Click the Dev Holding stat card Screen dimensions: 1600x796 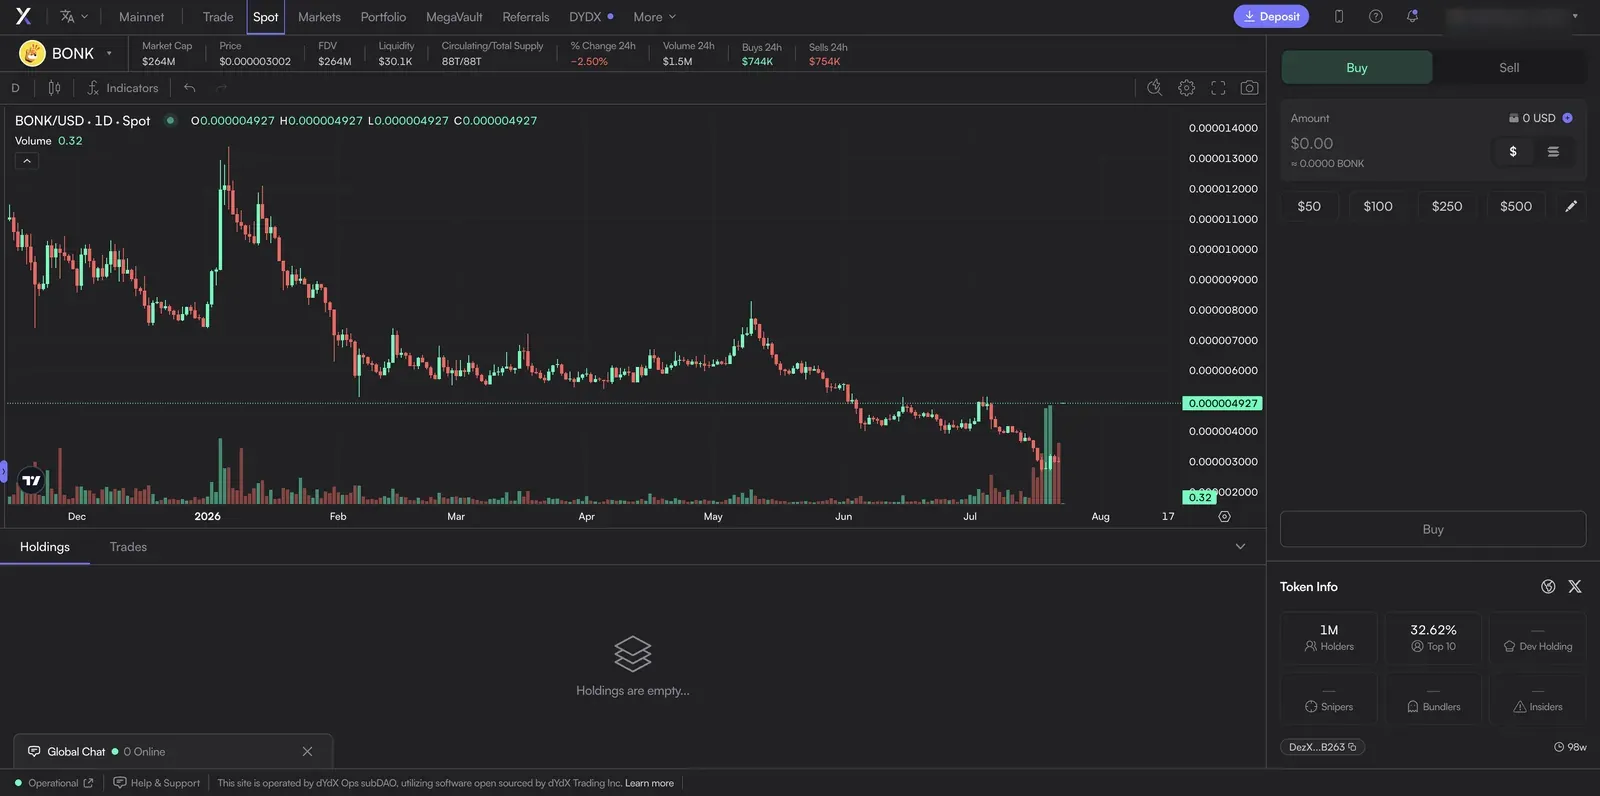pyautogui.click(x=1538, y=638)
